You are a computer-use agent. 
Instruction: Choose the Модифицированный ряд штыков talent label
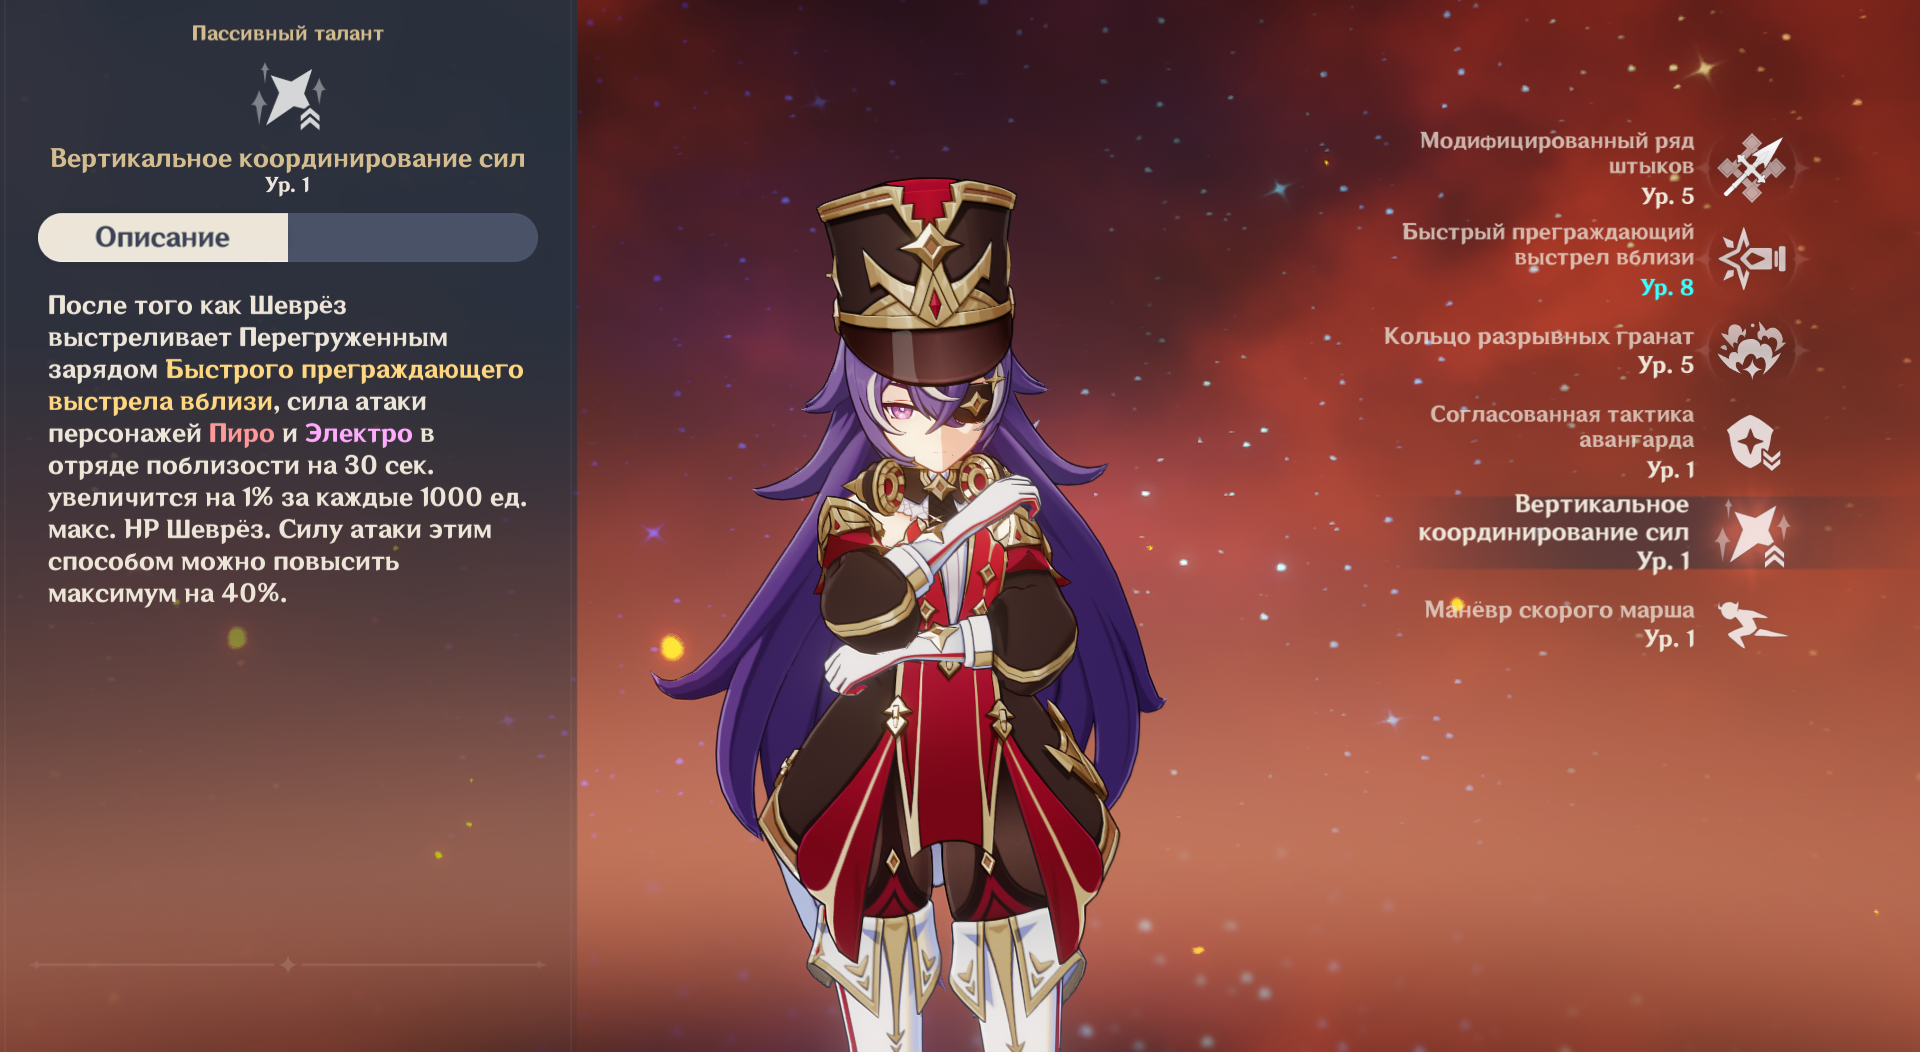pyautogui.click(x=1556, y=153)
